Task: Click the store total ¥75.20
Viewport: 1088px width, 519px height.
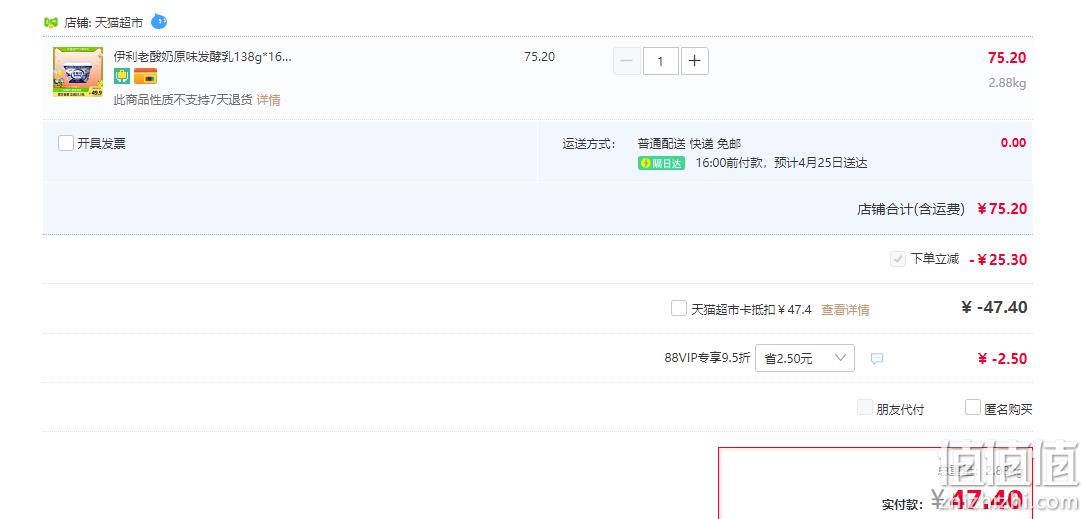Action: [1002, 209]
